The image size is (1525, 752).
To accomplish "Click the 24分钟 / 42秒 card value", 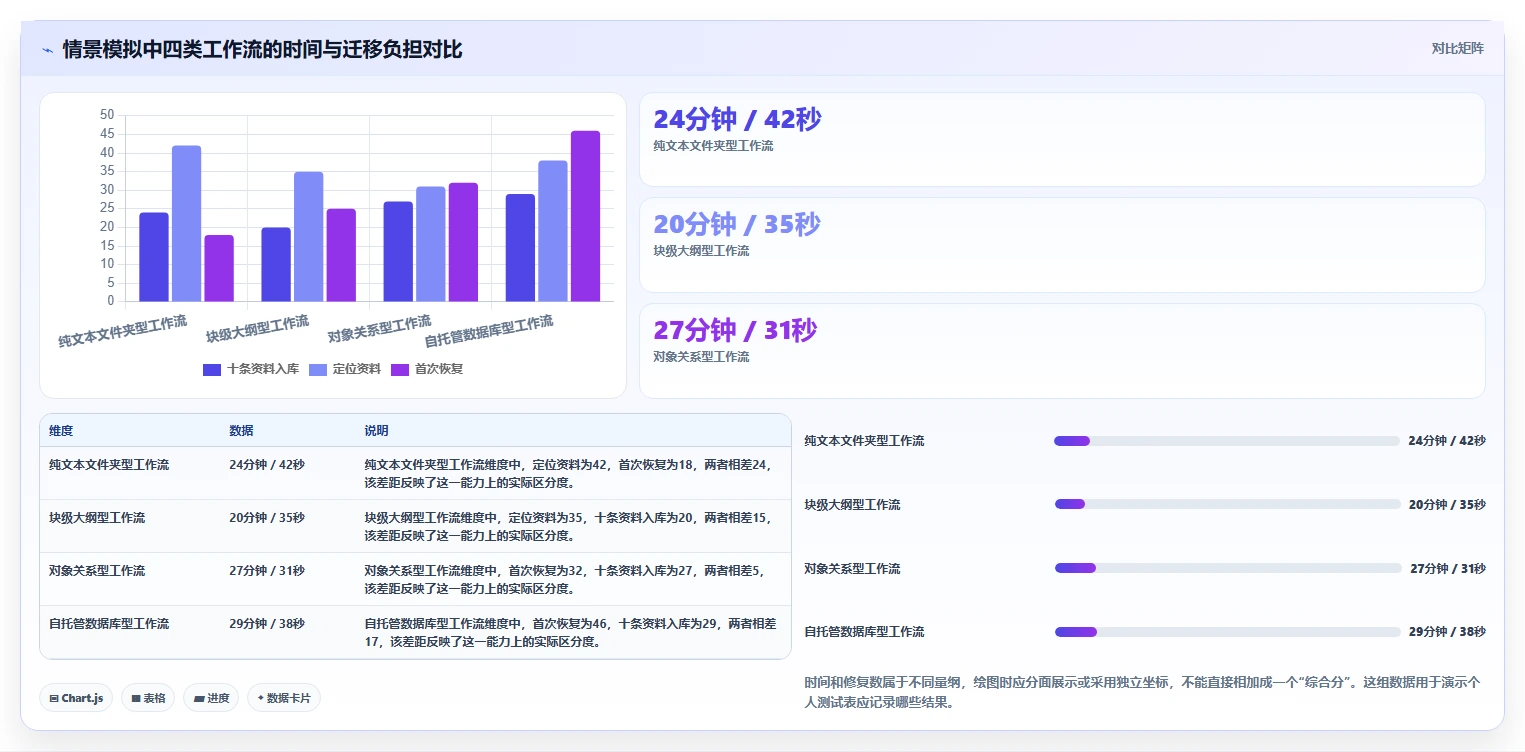I will (x=737, y=119).
